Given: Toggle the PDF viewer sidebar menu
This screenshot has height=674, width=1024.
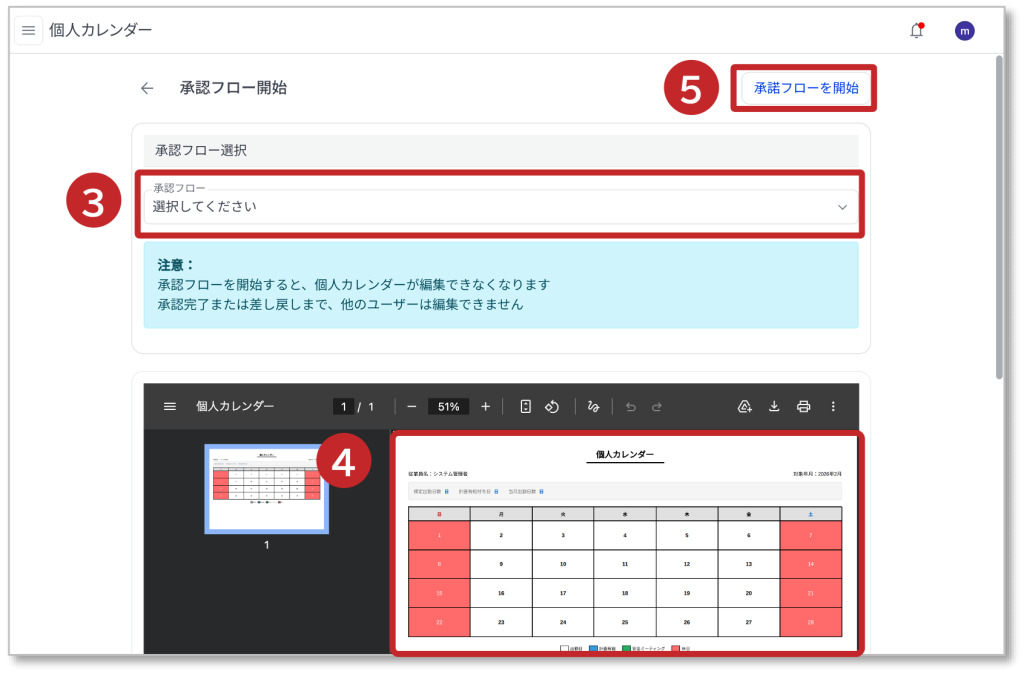Looking at the screenshot, I should click(170, 407).
